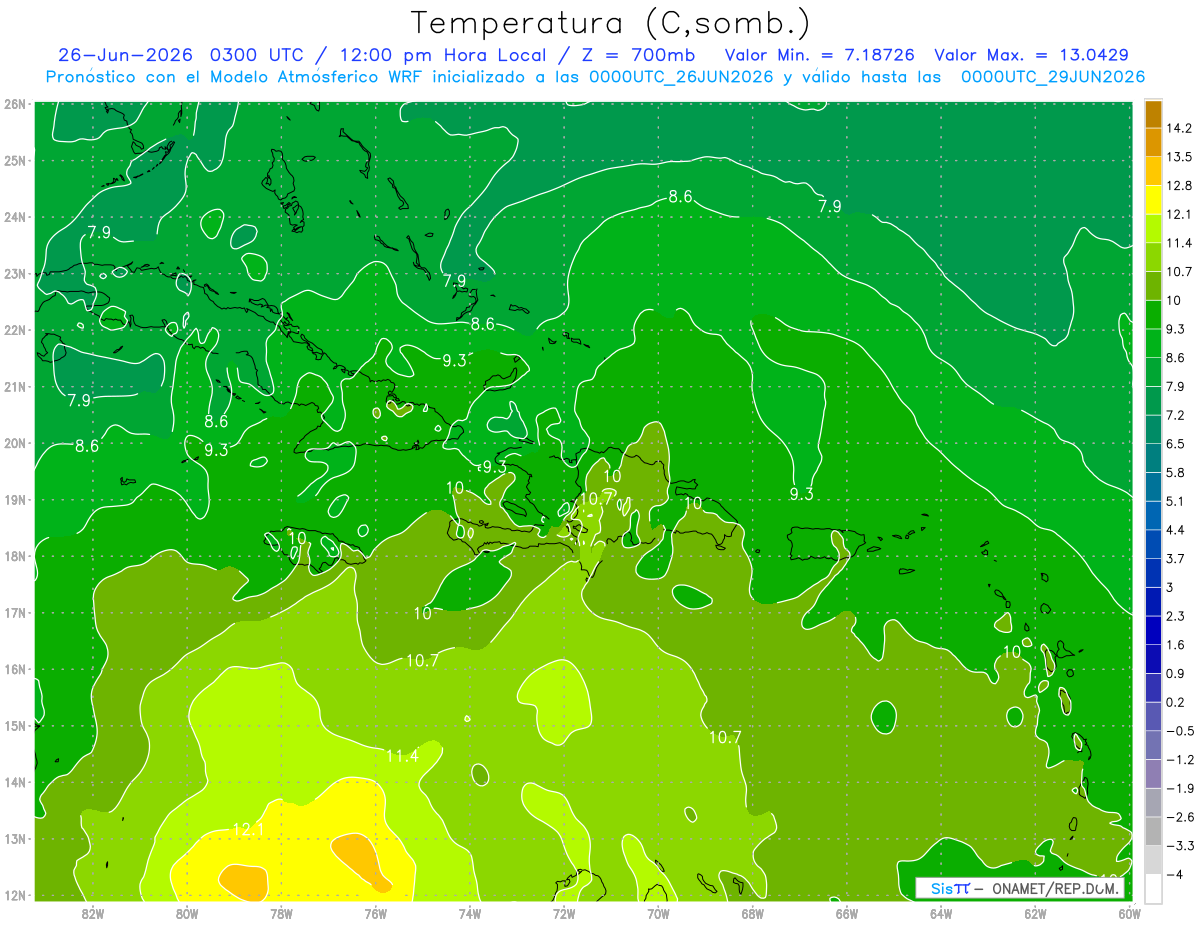Image resolution: width=1200 pixels, height=927 pixels.
Task: Click the '6.5' colorbar label
Action: (x=1176, y=443)
